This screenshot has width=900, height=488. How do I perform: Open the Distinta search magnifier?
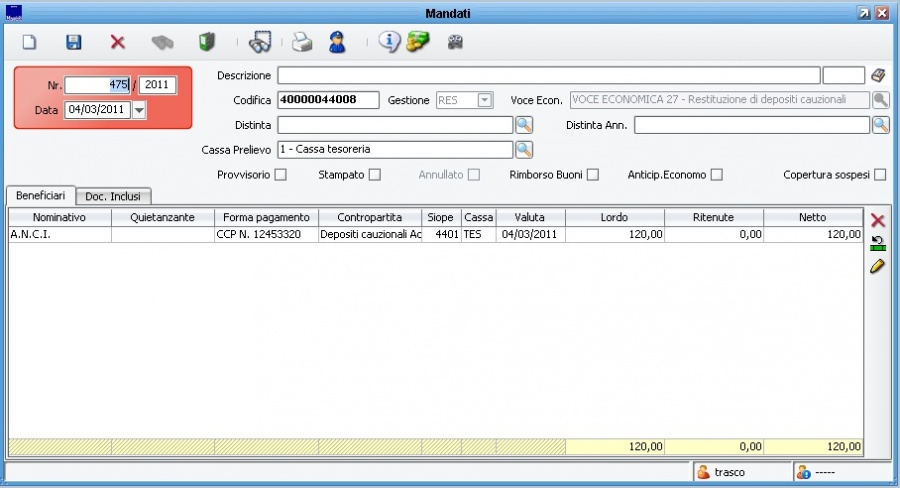click(524, 125)
